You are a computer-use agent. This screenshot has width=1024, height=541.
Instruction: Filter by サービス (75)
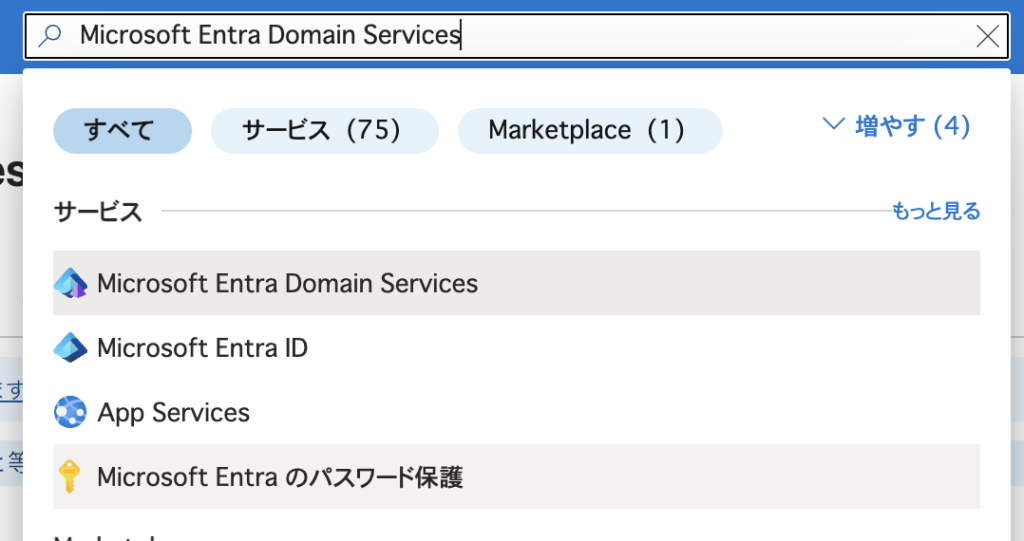325,131
